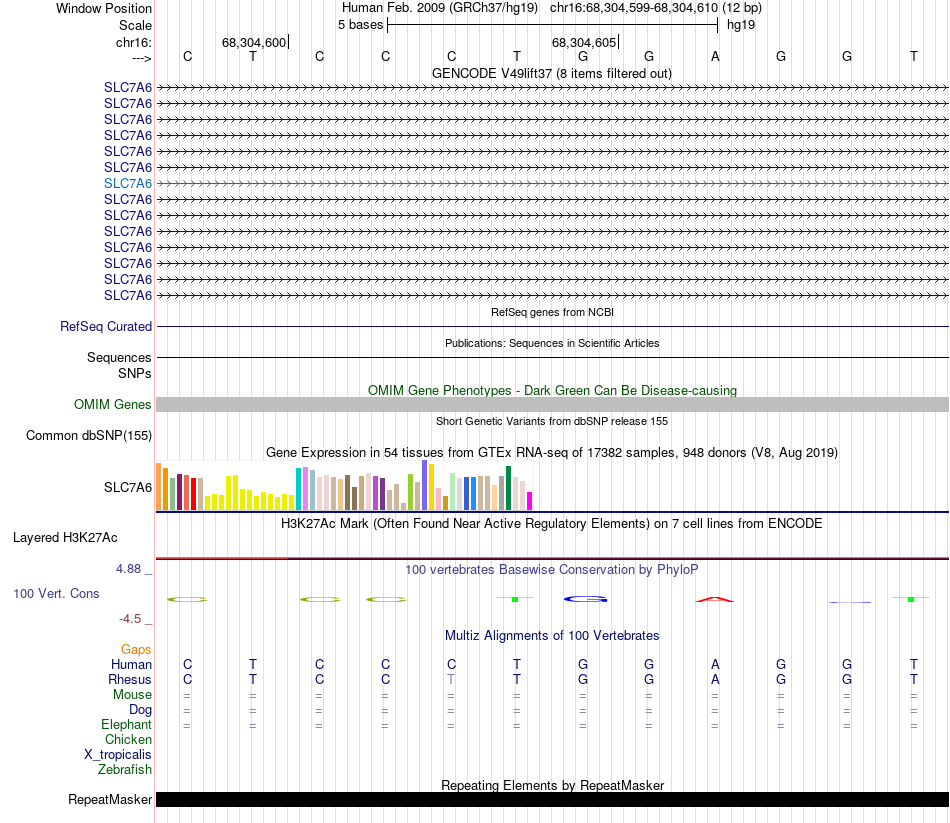Click the '5 bases' scale label
The image size is (950, 823).
click(360, 25)
